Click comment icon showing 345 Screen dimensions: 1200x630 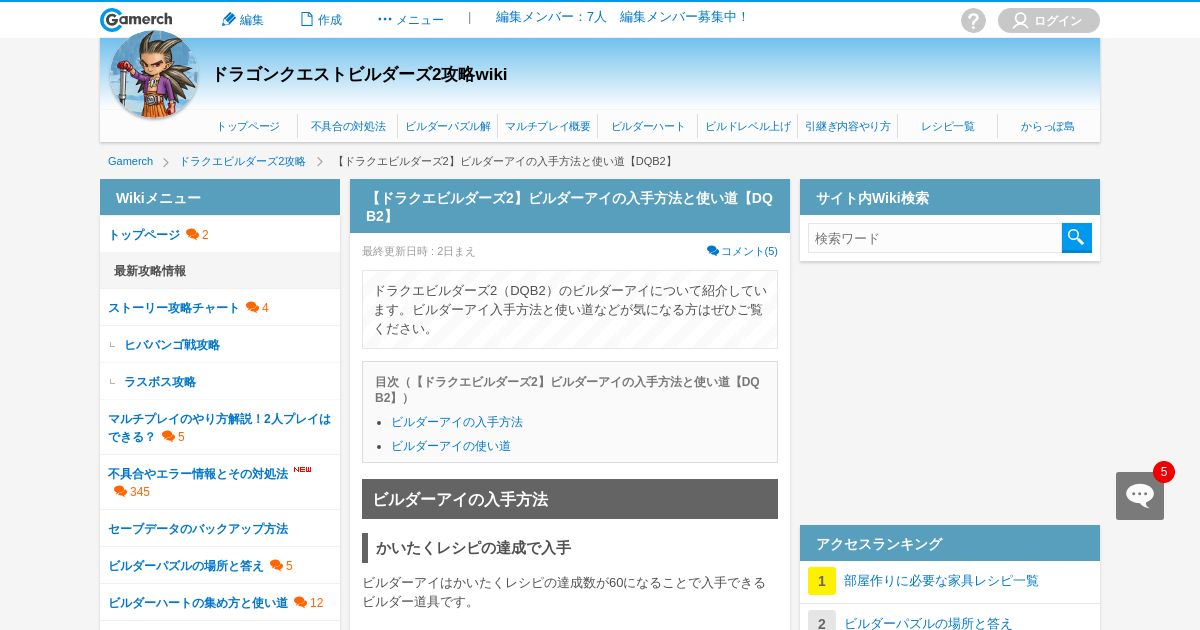(120, 492)
